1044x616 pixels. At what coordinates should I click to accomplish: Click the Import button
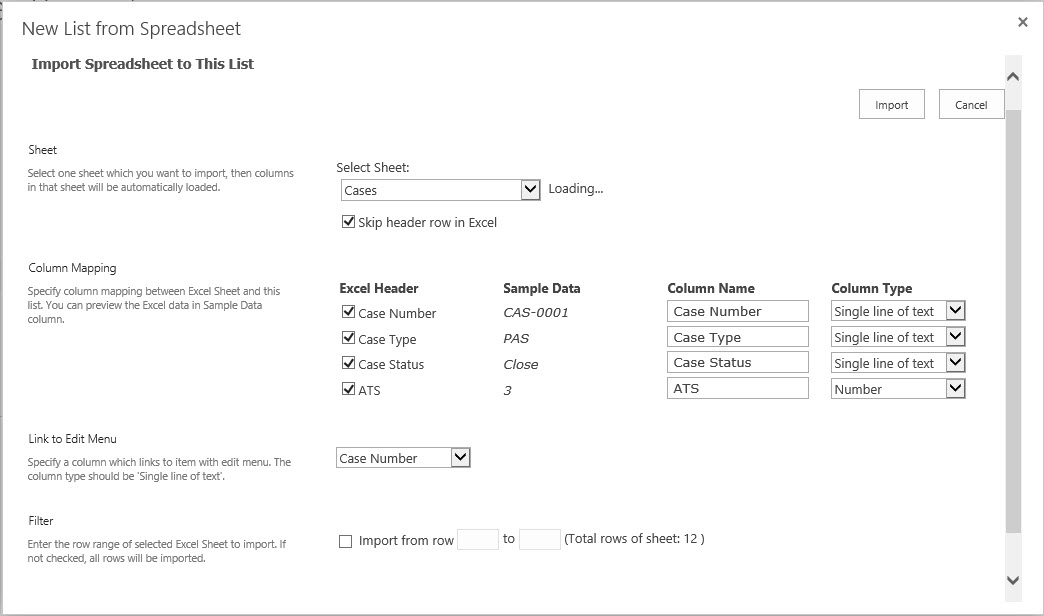[x=891, y=105]
